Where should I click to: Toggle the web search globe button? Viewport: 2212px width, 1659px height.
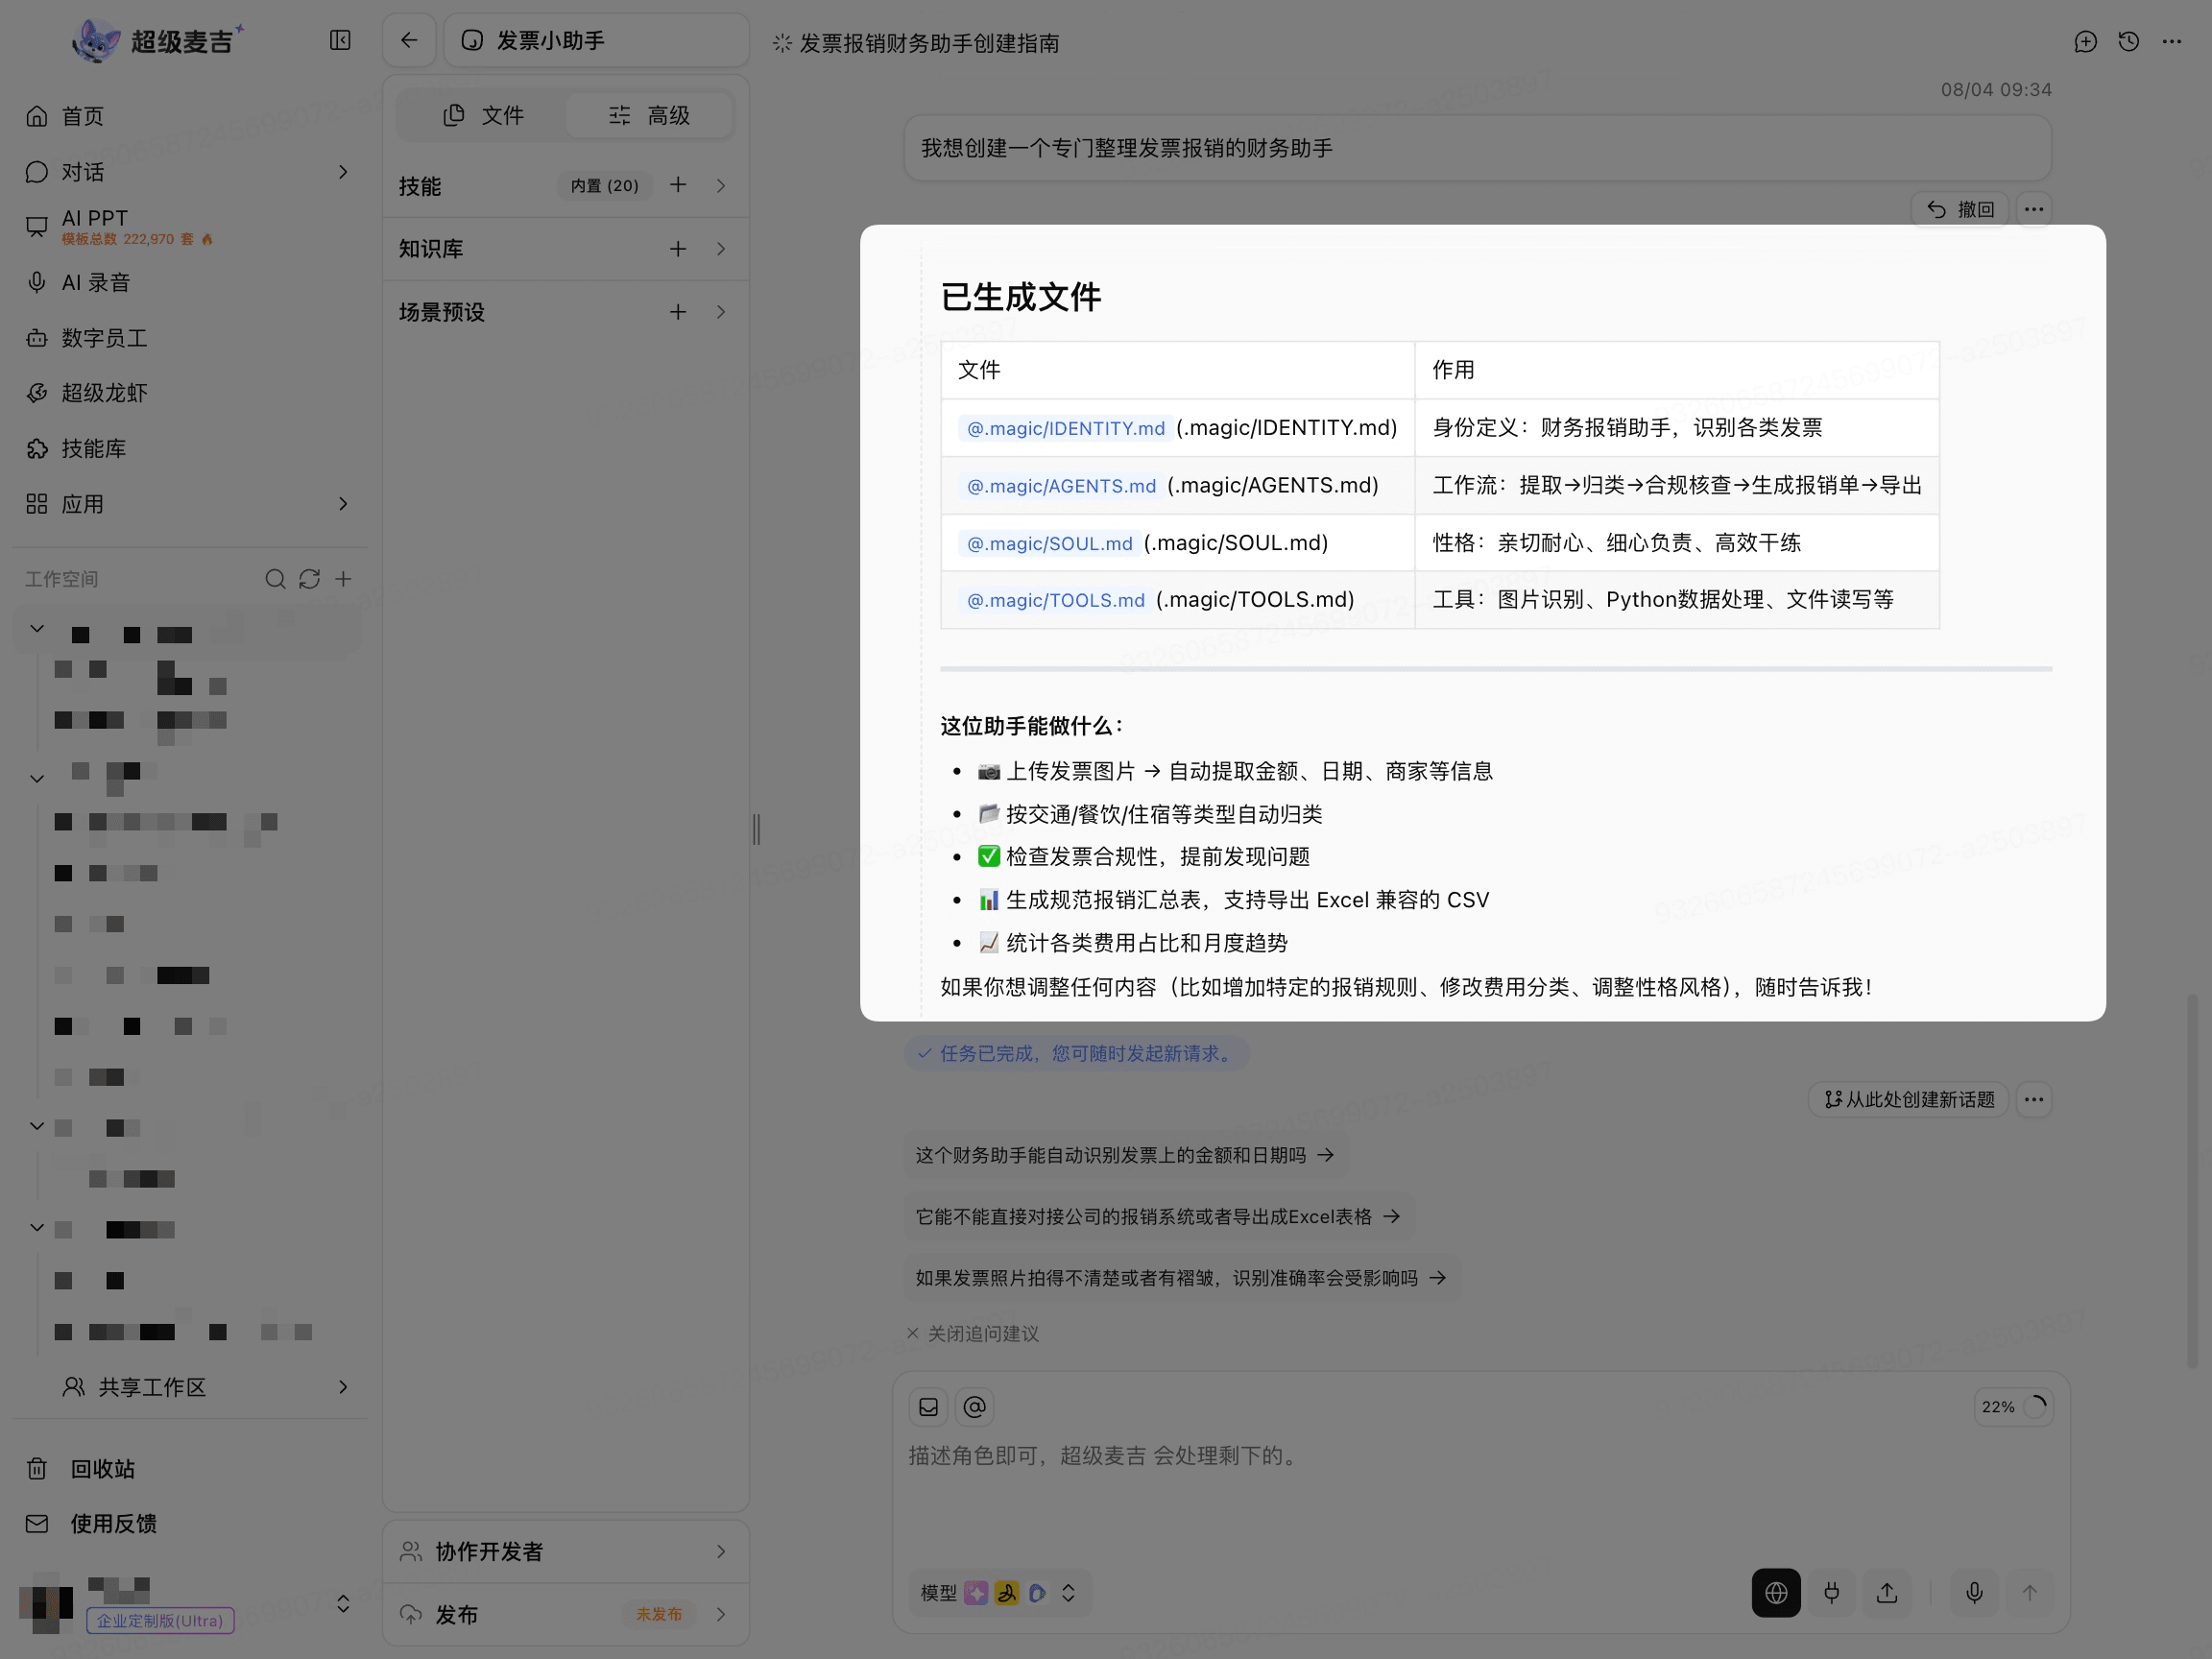click(1776, 1592)
